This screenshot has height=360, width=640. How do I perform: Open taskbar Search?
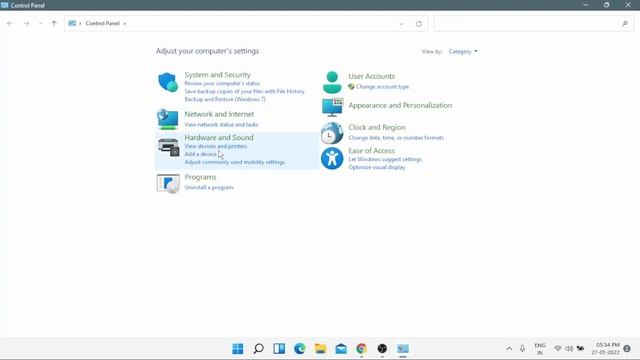tap(258, 349)
